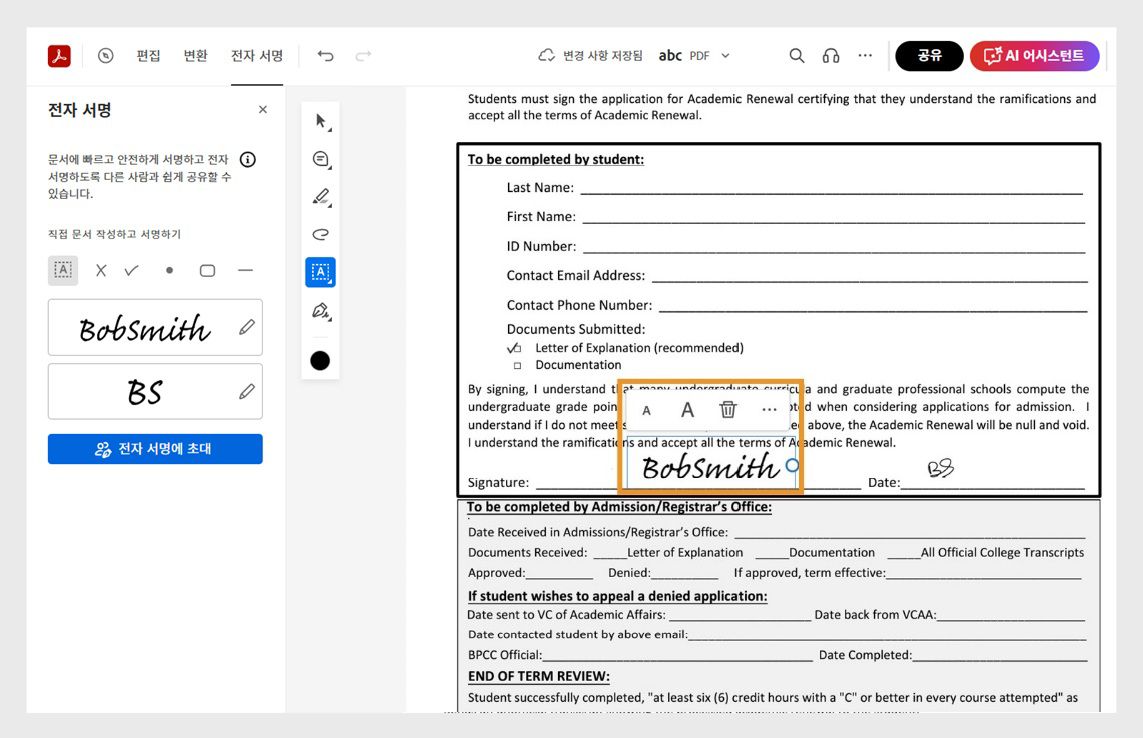1143x738 pixels.
Task: Open the 변환 menu
Action: [195, 55]
